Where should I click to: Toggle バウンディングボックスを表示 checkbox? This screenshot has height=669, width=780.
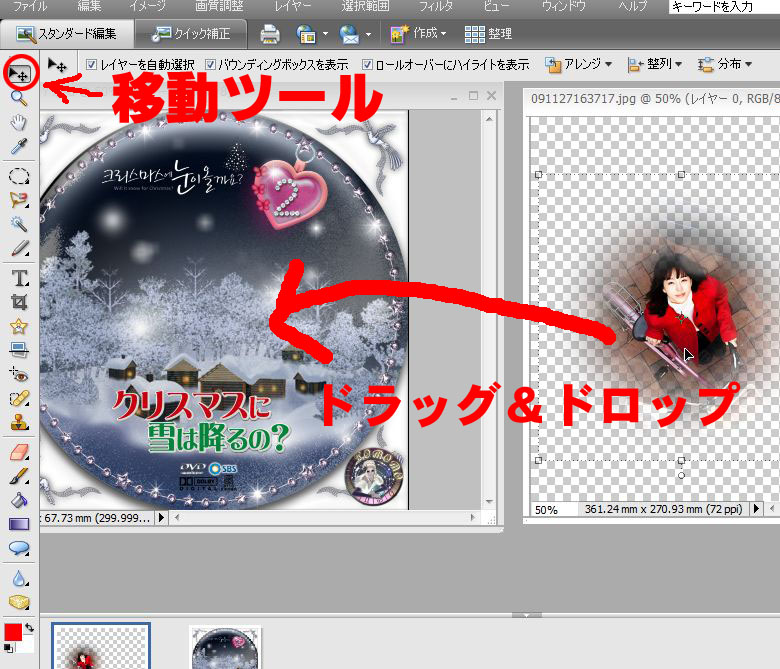pos(210,64)
